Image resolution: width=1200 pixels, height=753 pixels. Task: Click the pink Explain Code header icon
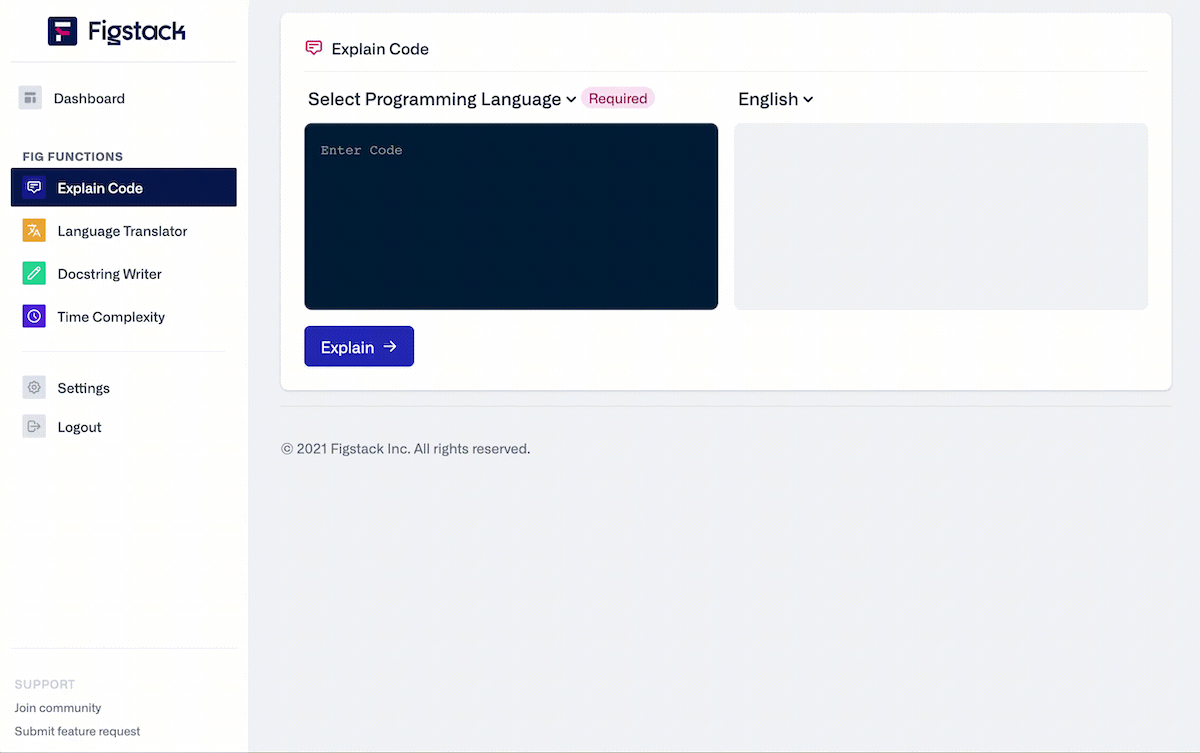coord(314,48)
